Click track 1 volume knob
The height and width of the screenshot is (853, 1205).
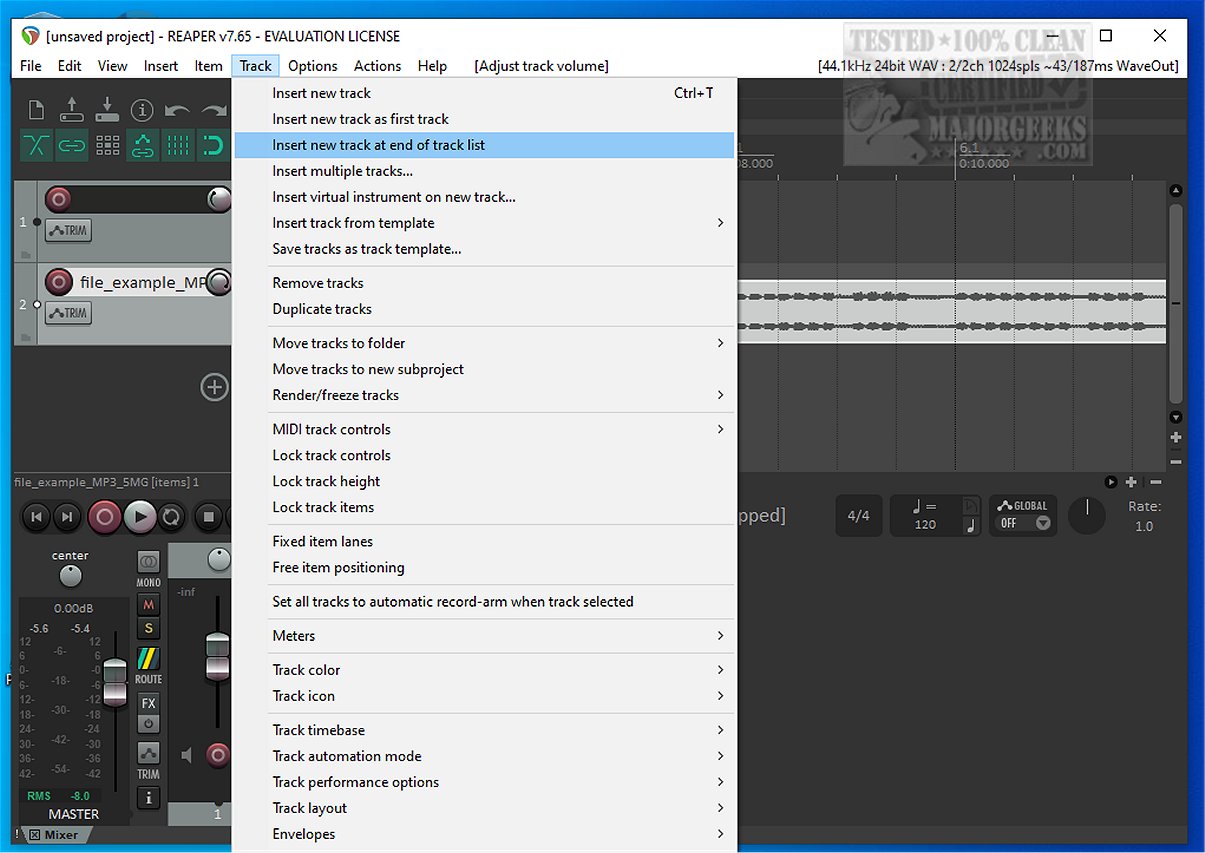coord(219,199)
